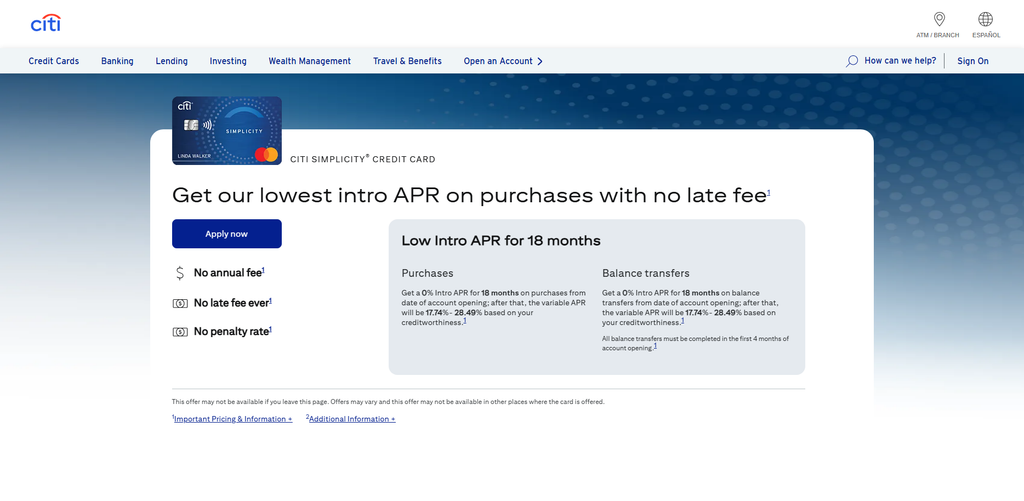Image resolution: width=1024 pixels, height=501 pixels.
Task: Click the How can we help? search field
Action: click(x=900, y=61)
